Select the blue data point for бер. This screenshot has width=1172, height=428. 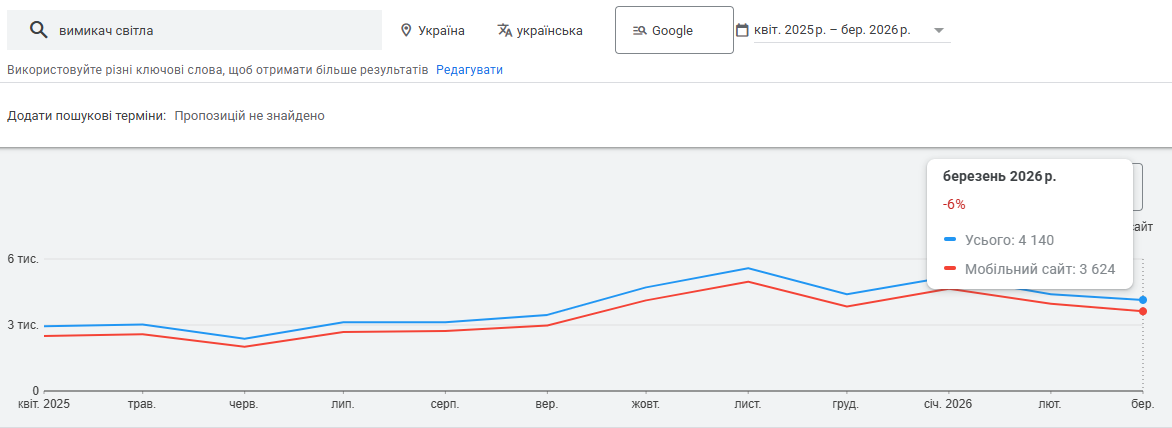(1143, 300)
